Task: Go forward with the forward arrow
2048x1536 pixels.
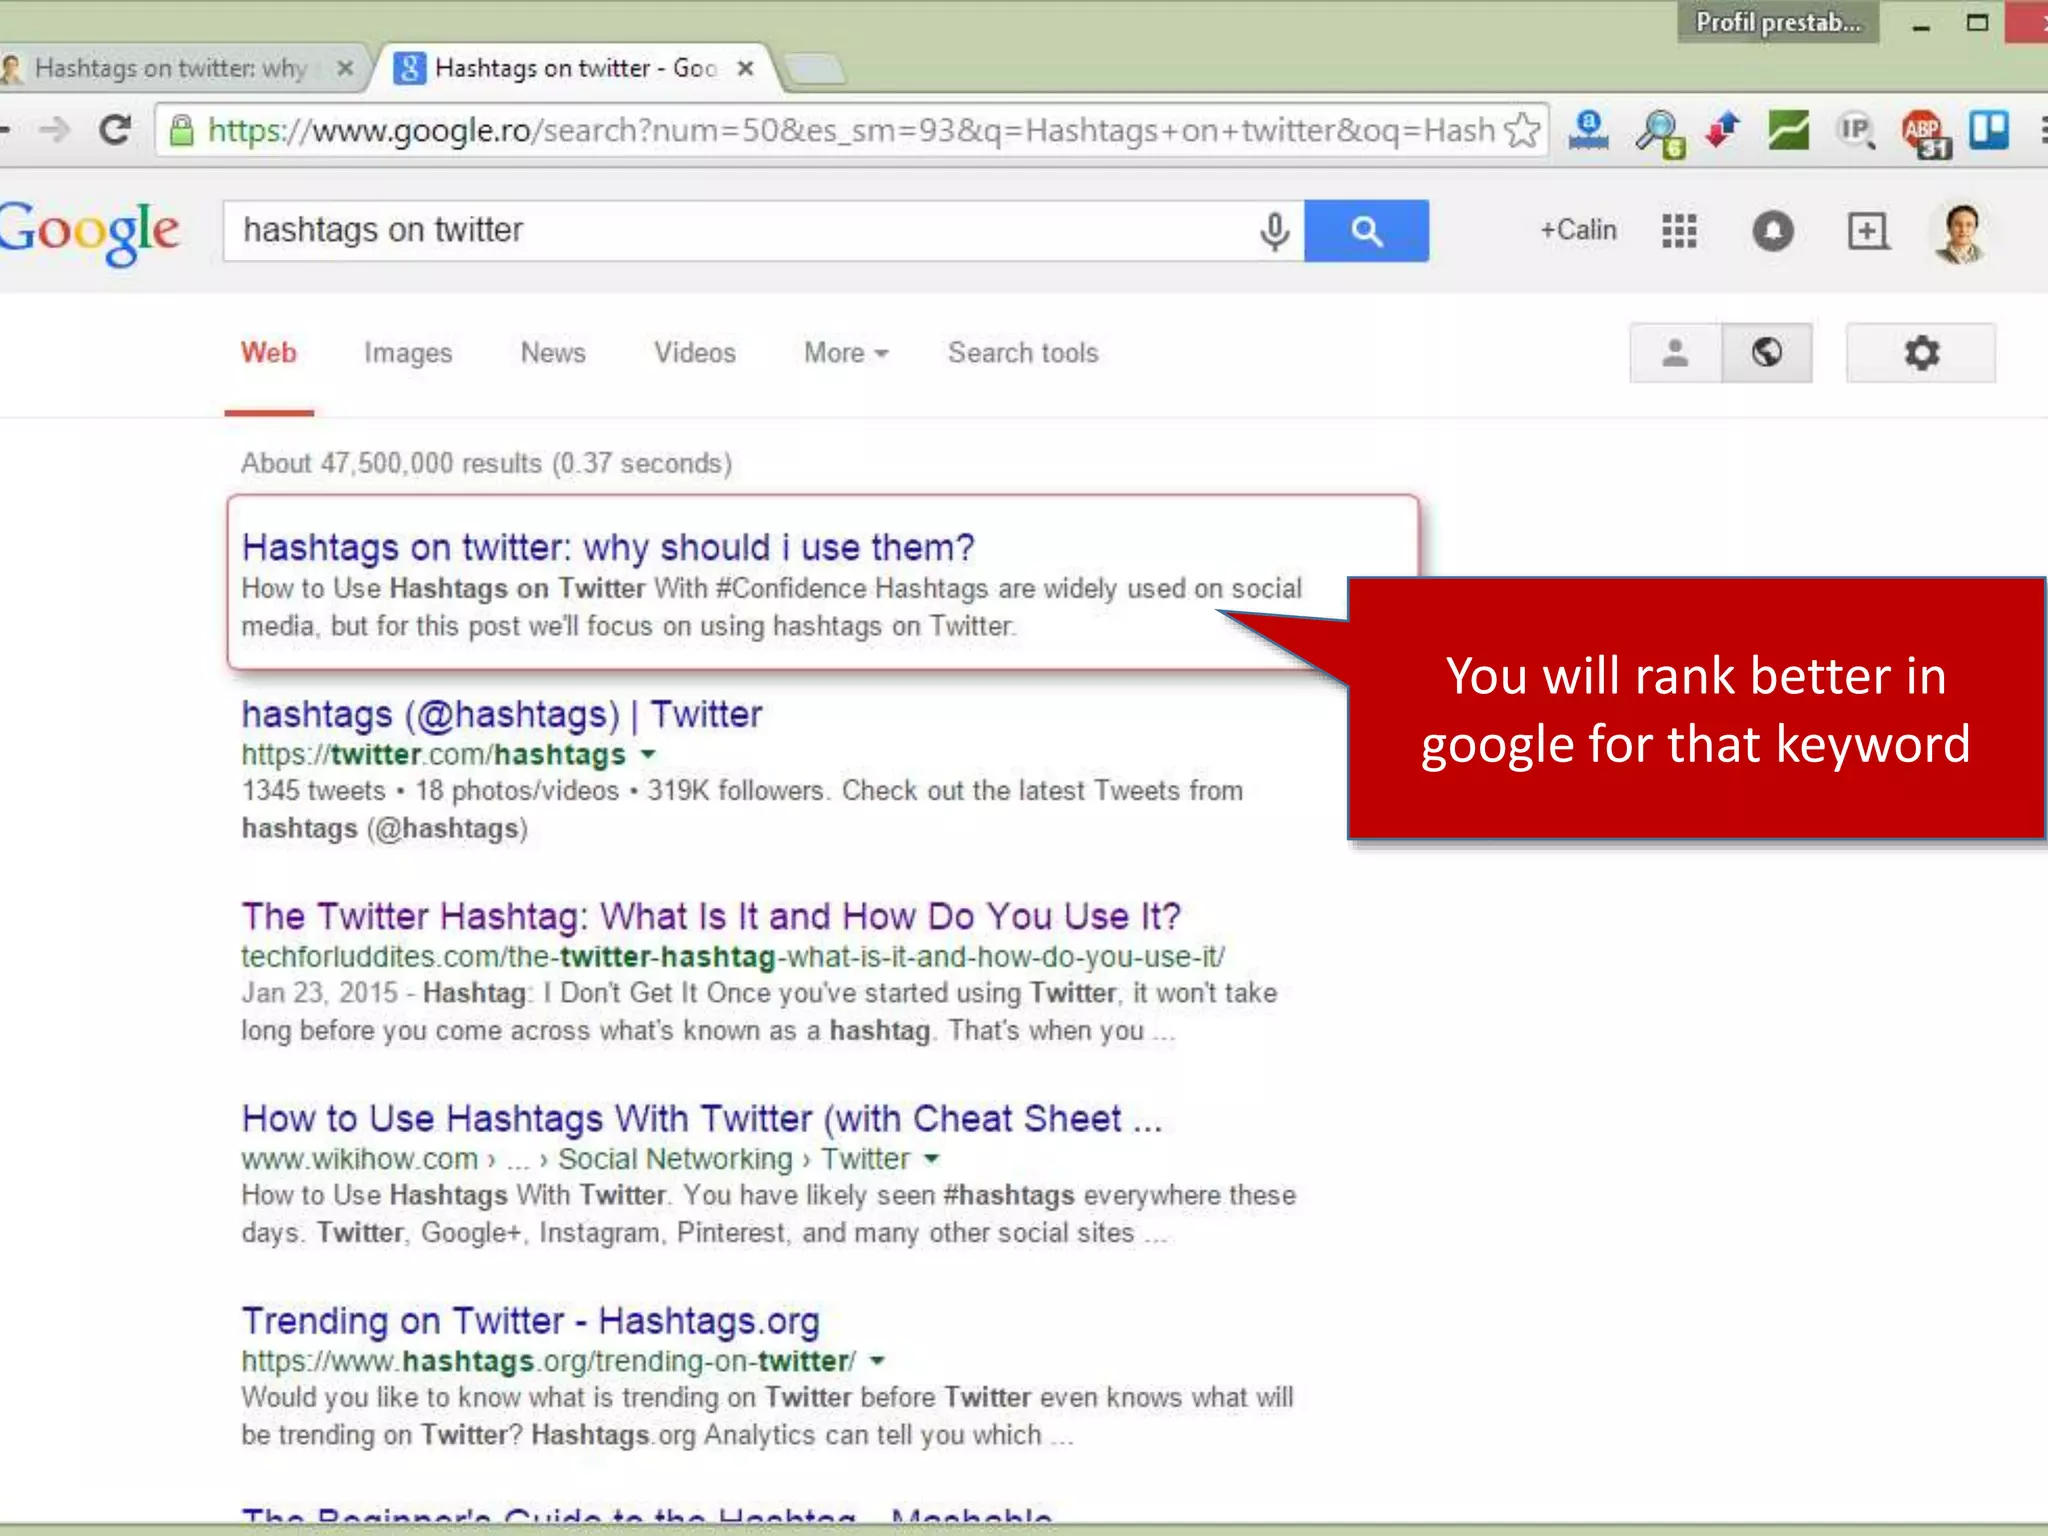Action: click(54, 130)
